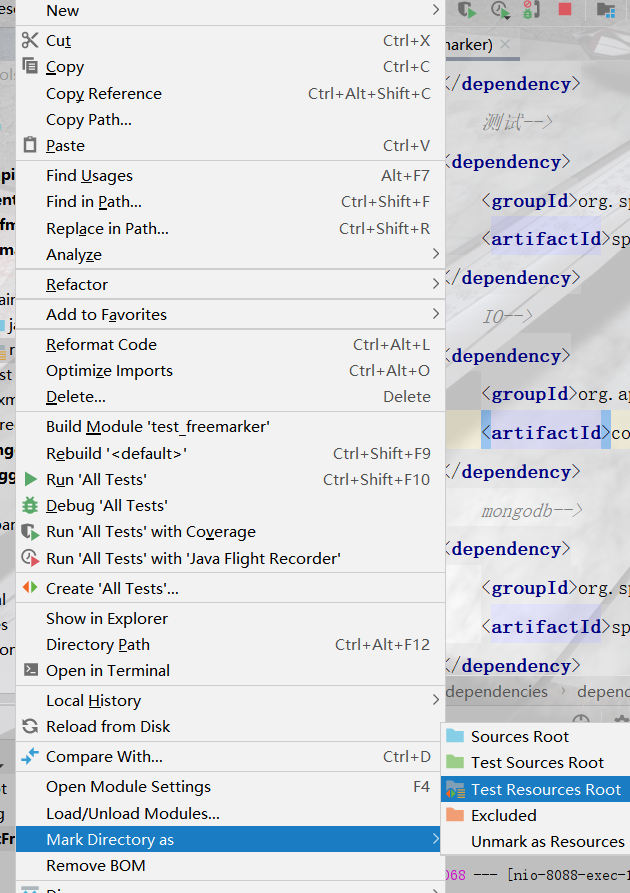Click the orange Excluded folder icon
The image size is (630, 893).
(455, 816)
